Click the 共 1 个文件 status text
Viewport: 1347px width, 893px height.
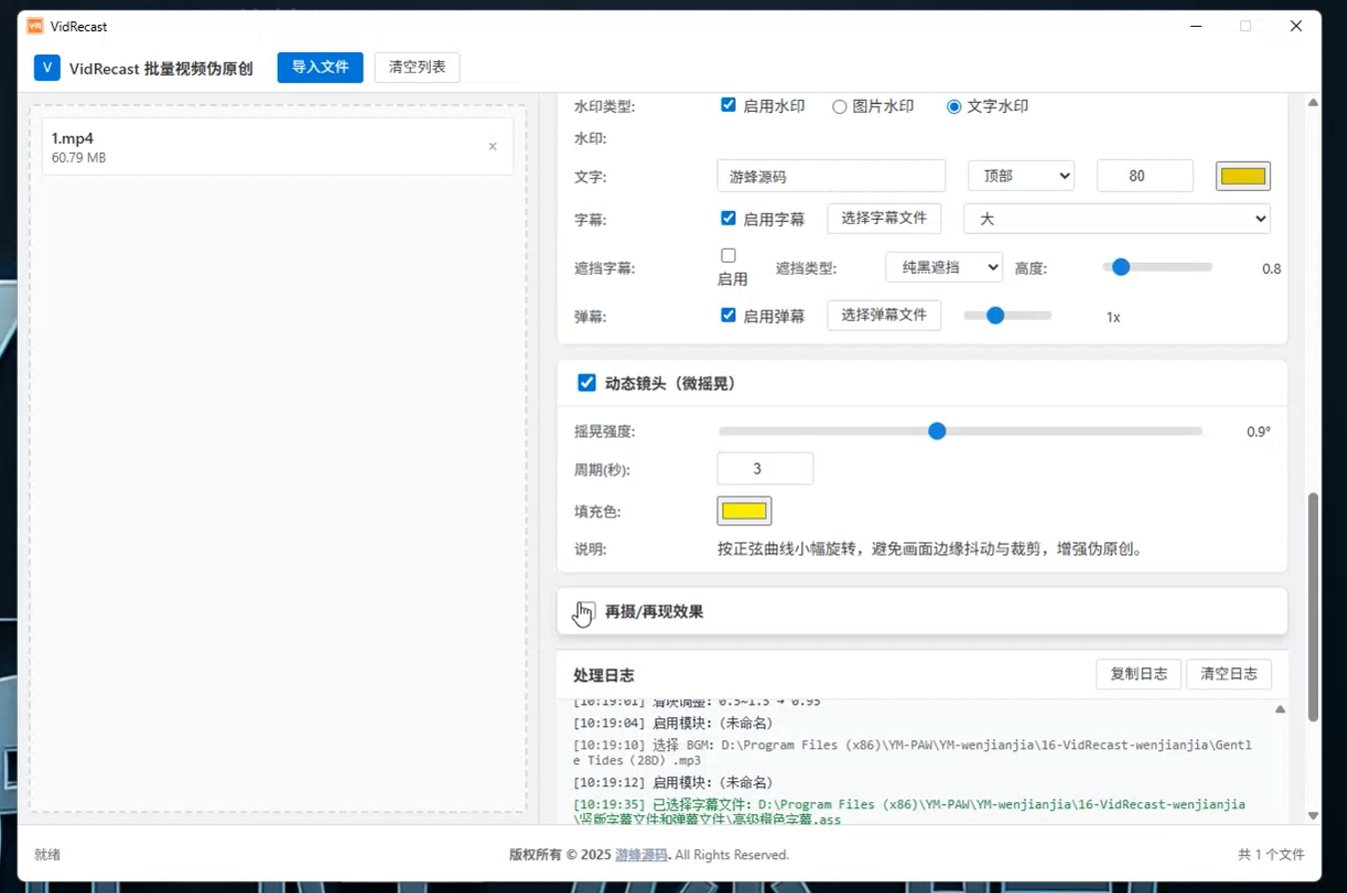pyautogui.click(x=1271, y=855)
